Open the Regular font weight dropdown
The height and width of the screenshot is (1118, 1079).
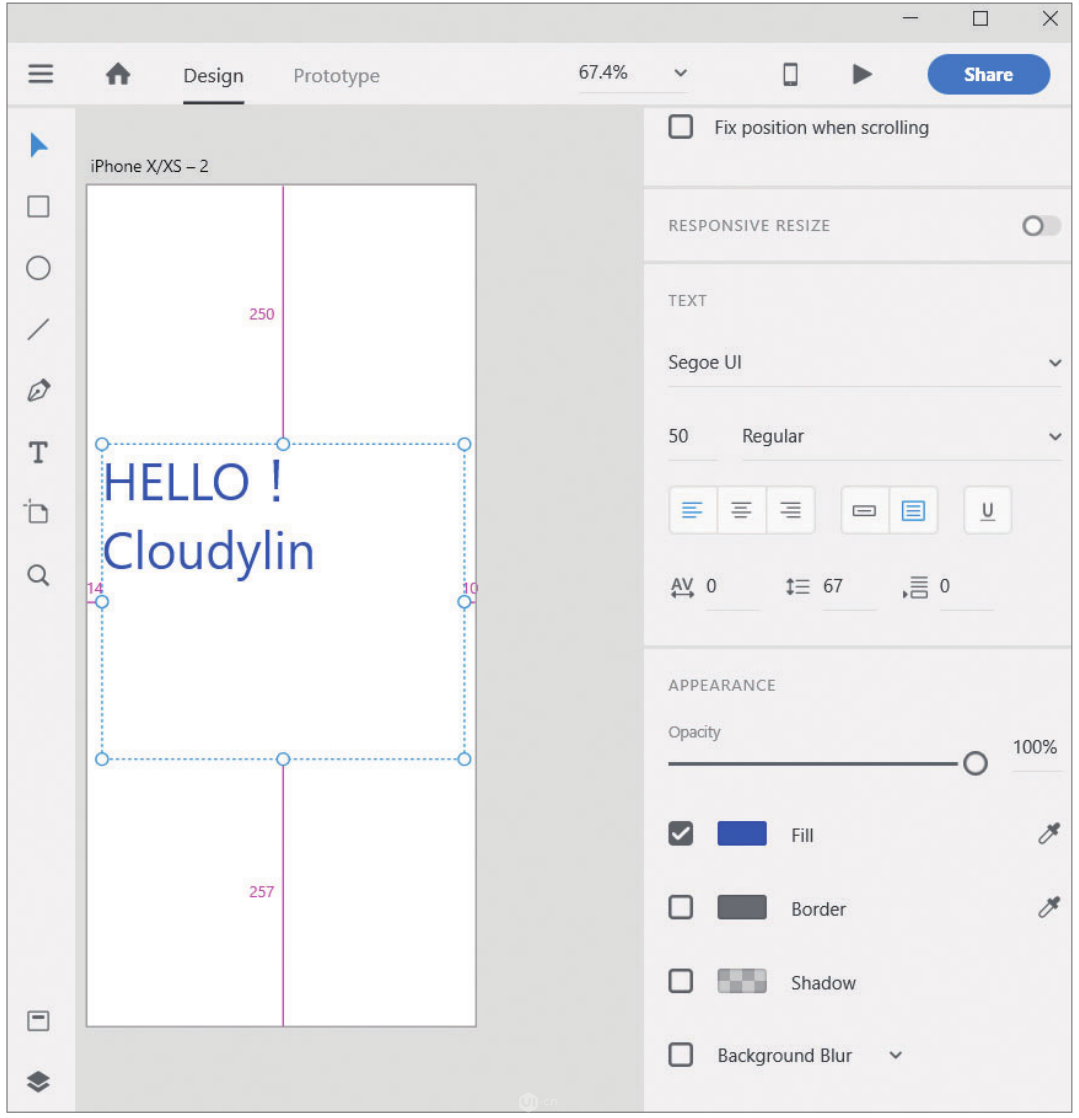click(x=900, y=437)
